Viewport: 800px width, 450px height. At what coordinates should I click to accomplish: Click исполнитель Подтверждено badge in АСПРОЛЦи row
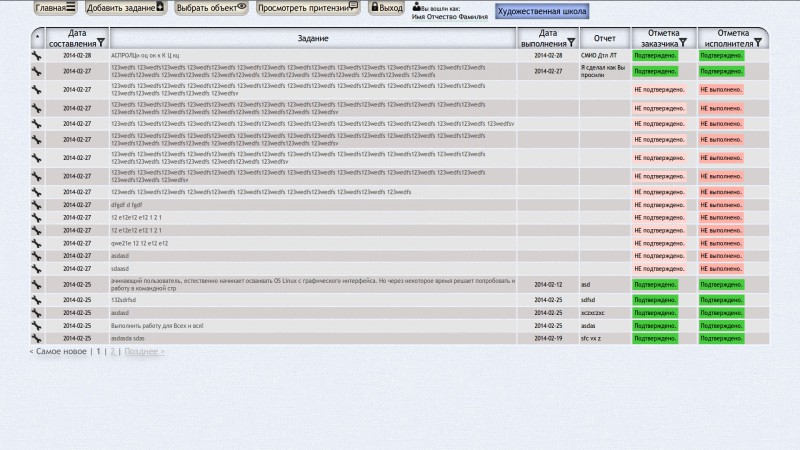721,56
